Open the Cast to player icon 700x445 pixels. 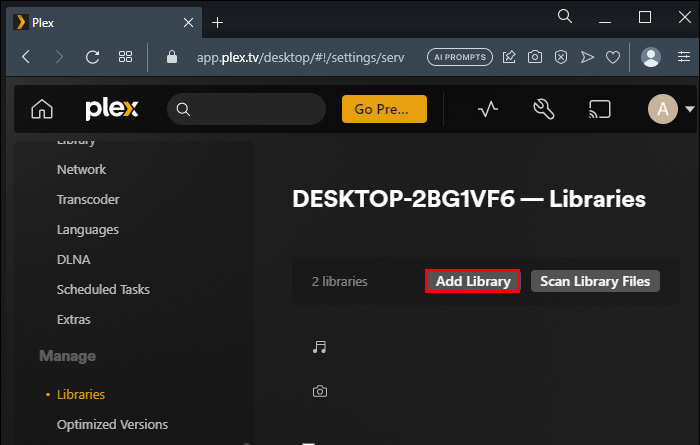(600, 109)
